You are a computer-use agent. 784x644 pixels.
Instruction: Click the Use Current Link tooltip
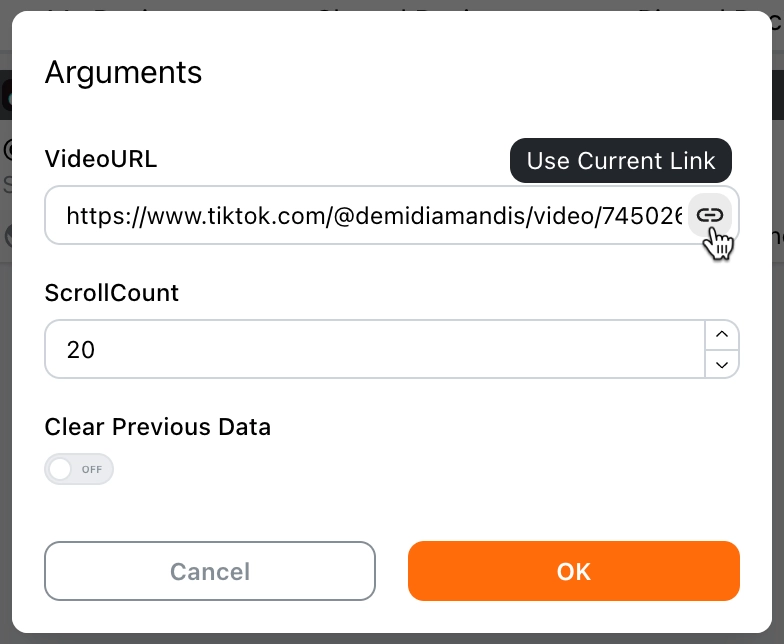click(620, 160)
